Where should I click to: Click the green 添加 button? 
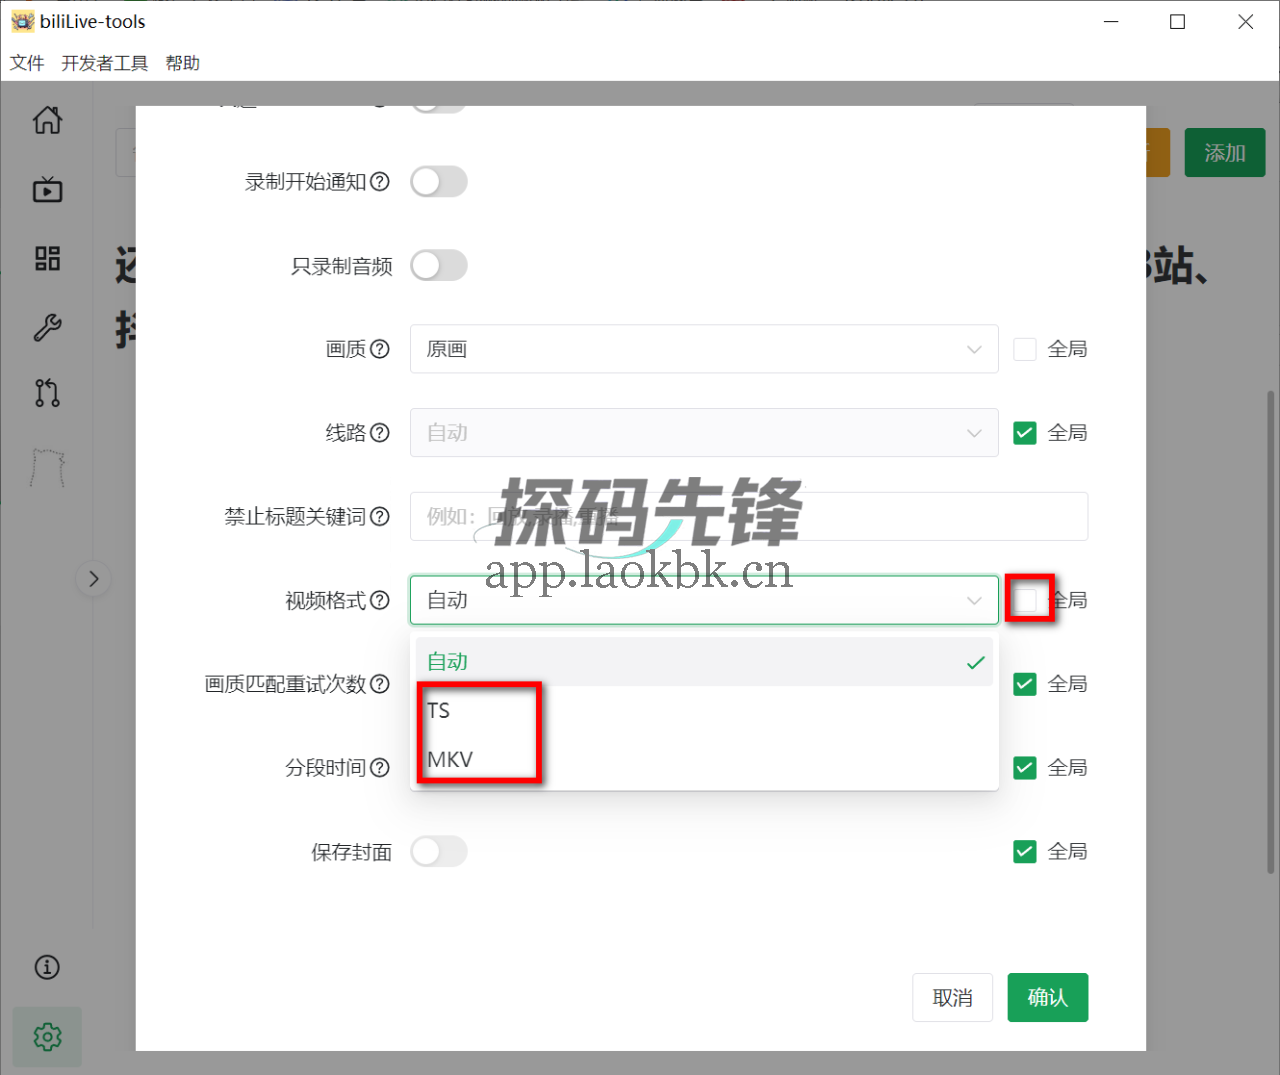tap(1225, 153)
